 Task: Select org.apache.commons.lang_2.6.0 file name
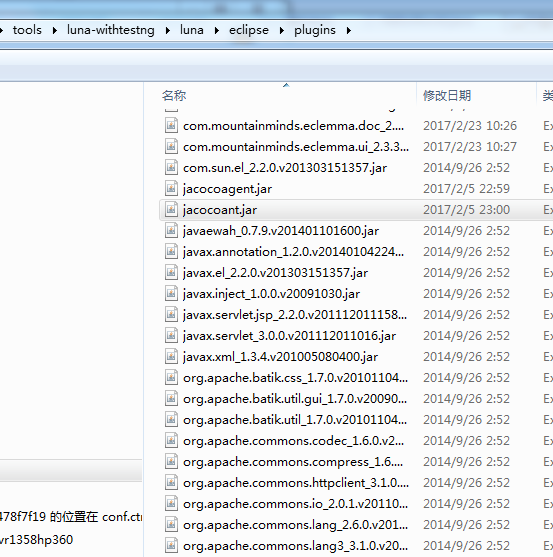point(296,524)
